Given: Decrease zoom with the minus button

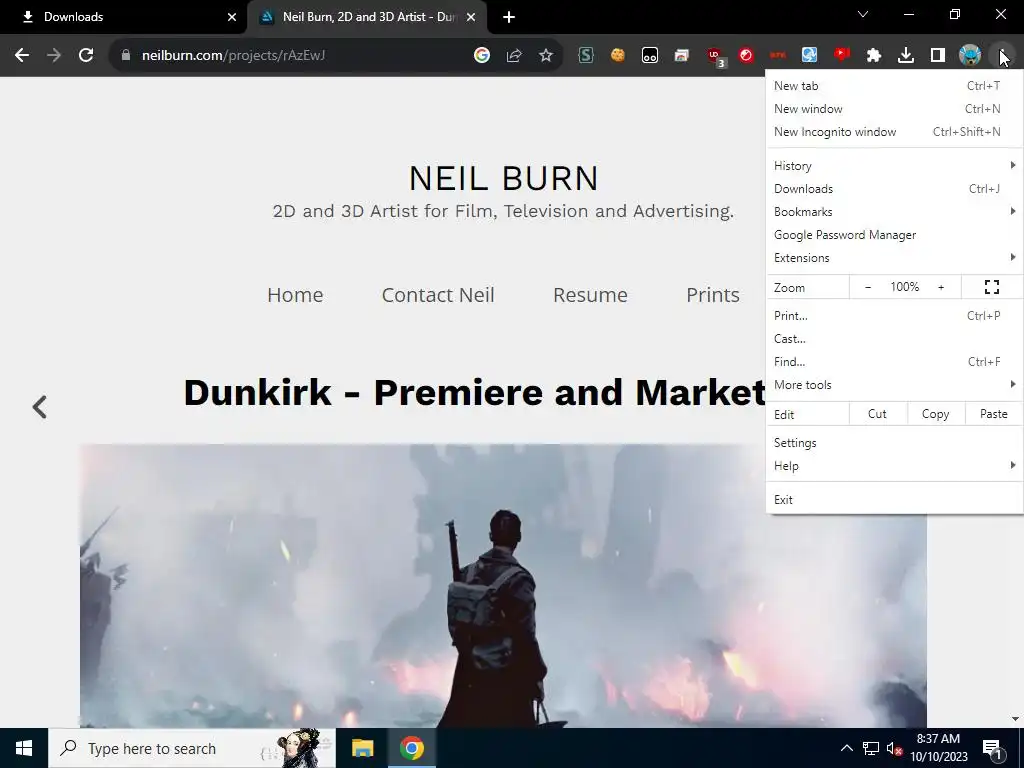Looking at the screenshot, I should [868, 287].
